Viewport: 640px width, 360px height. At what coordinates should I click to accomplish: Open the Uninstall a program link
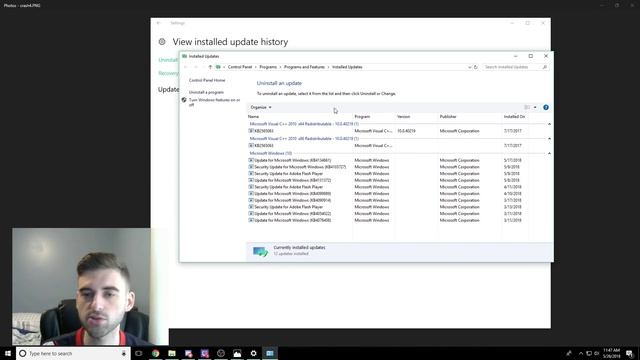click(x=206, y=92)
